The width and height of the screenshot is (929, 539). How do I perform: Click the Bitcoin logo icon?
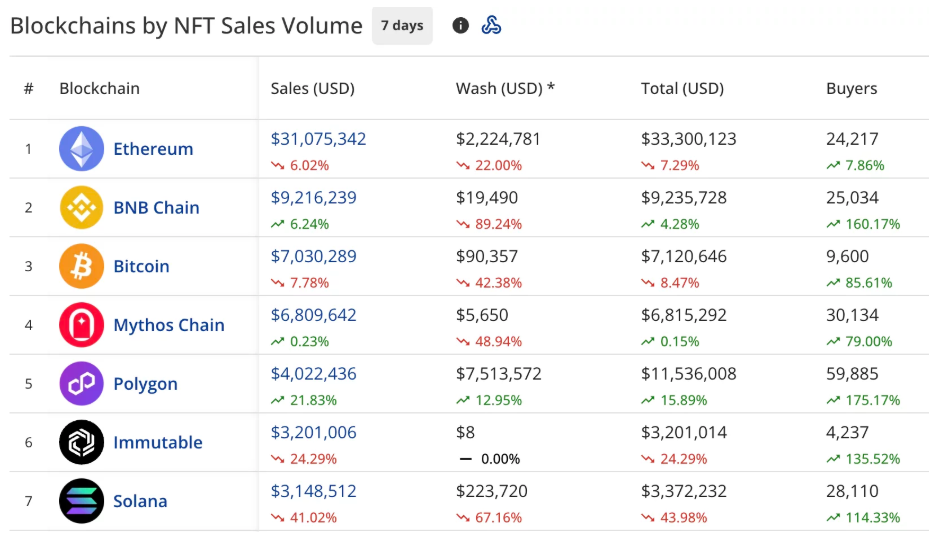coord(81,267)
